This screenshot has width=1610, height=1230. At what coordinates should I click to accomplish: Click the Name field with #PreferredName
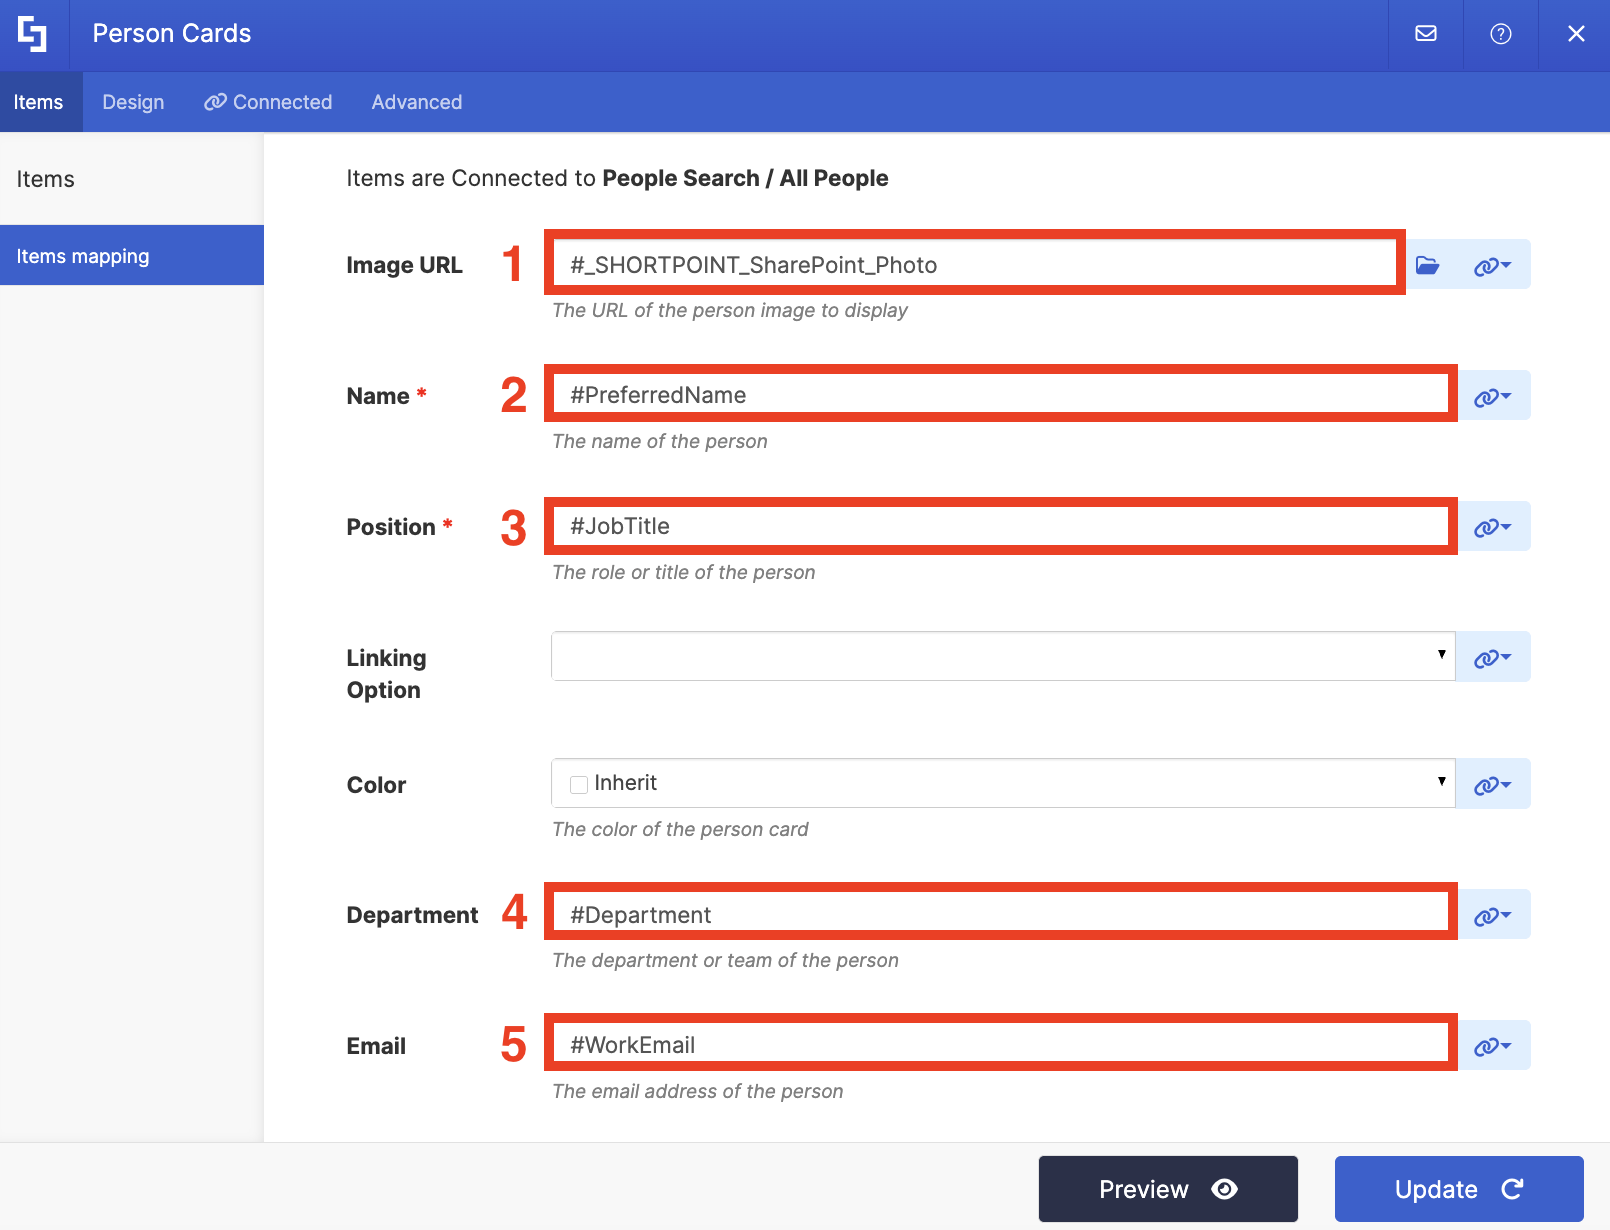[x=1001, y=394]
